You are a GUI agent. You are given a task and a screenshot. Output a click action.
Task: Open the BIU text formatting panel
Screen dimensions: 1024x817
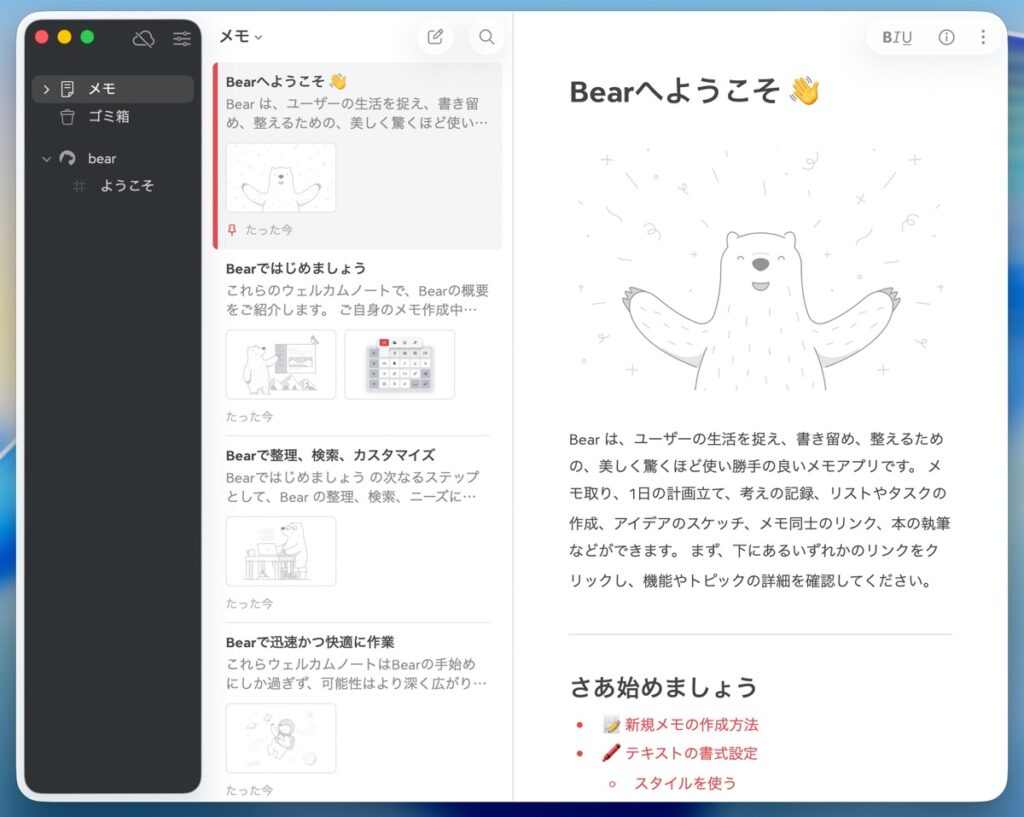pos(896,37)
